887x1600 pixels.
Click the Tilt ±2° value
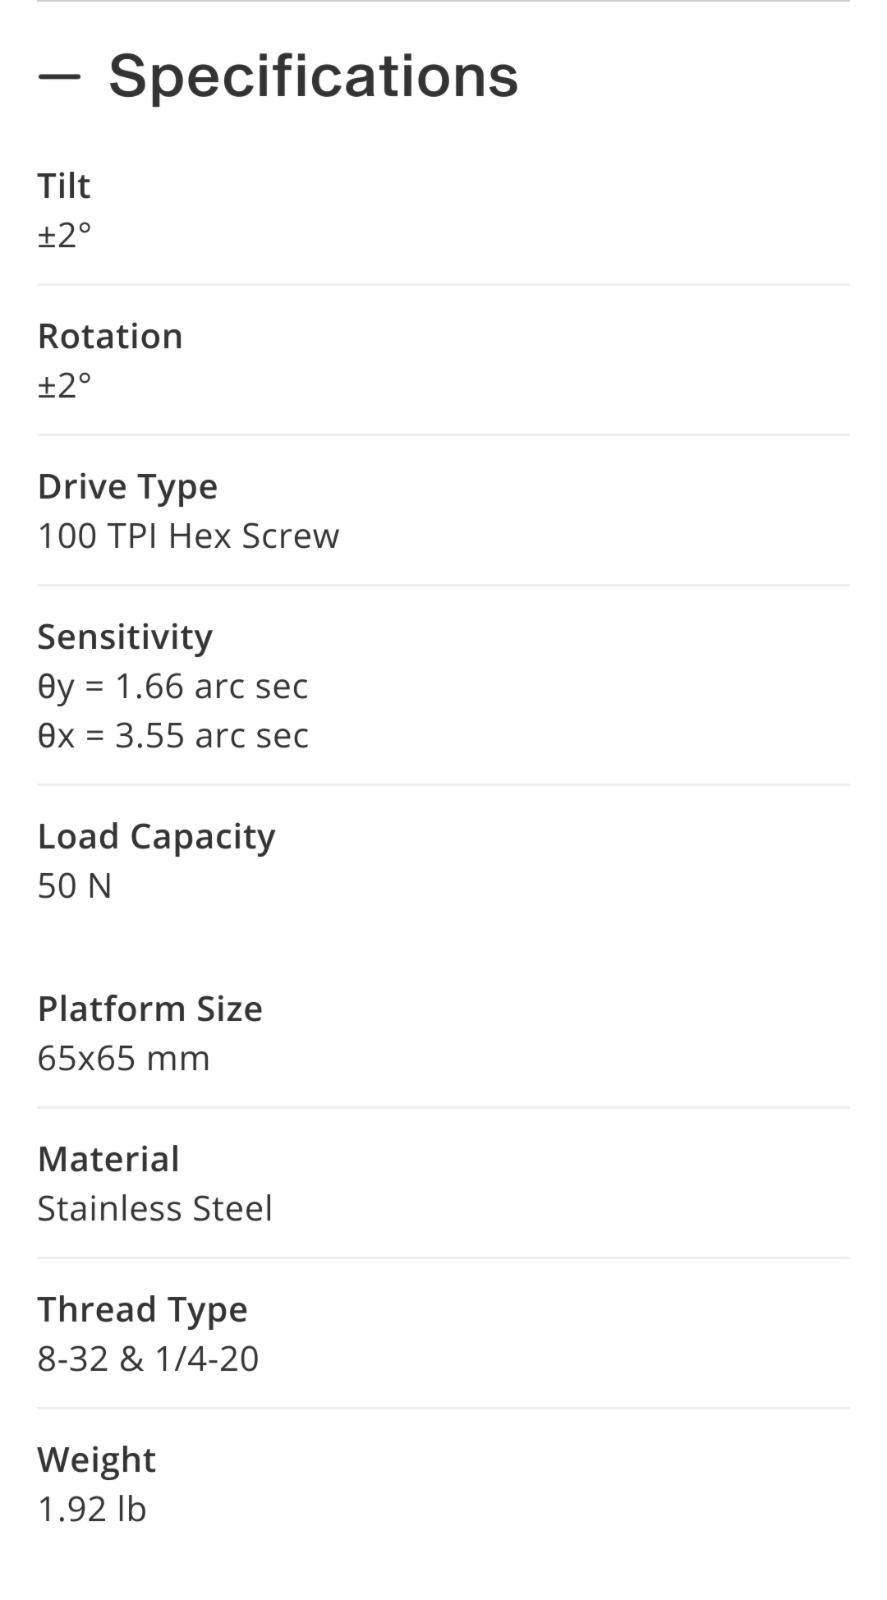point(64,236)
